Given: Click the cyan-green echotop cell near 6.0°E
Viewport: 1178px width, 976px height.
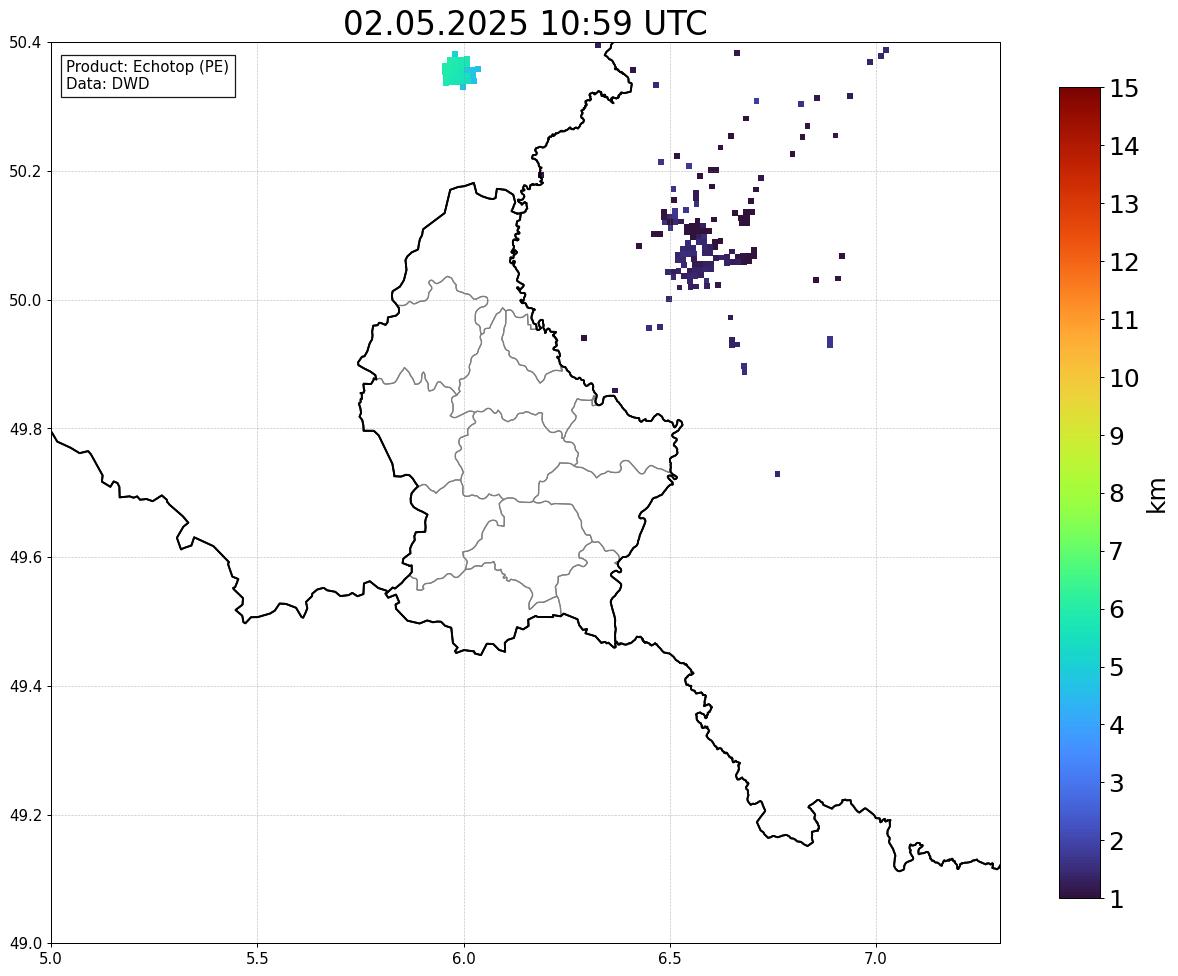Looking at the screenshot, I should [x=460, y=71].
